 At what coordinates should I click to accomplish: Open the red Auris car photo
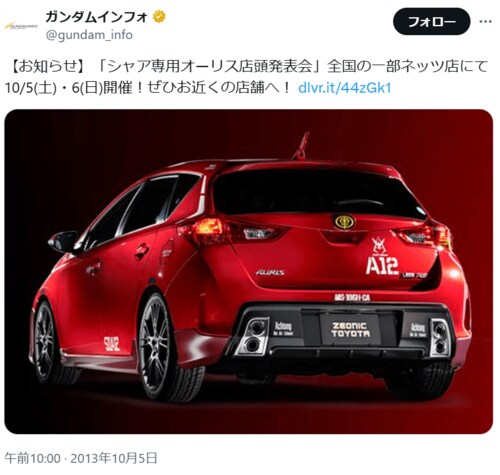click(249, 272)
